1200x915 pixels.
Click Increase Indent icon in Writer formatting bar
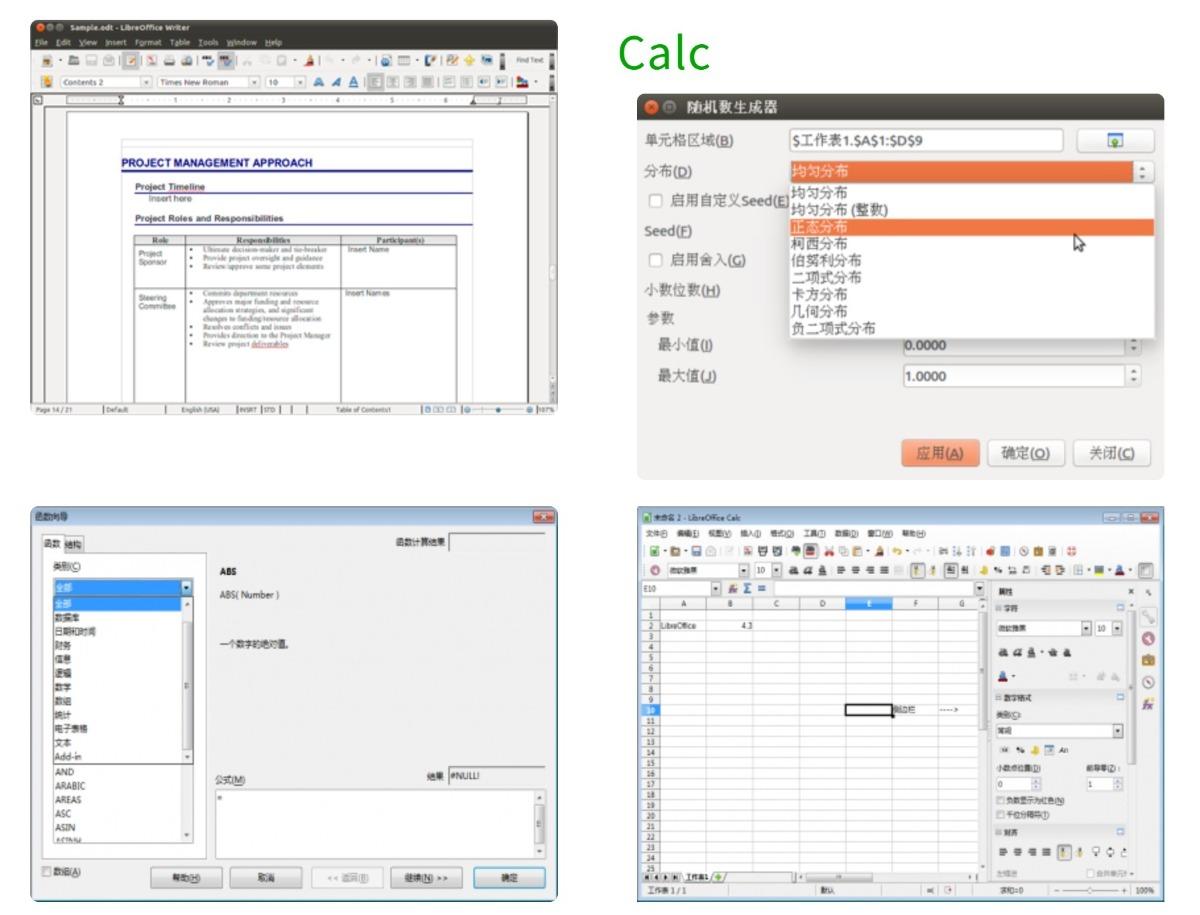[x=501, y=82]
